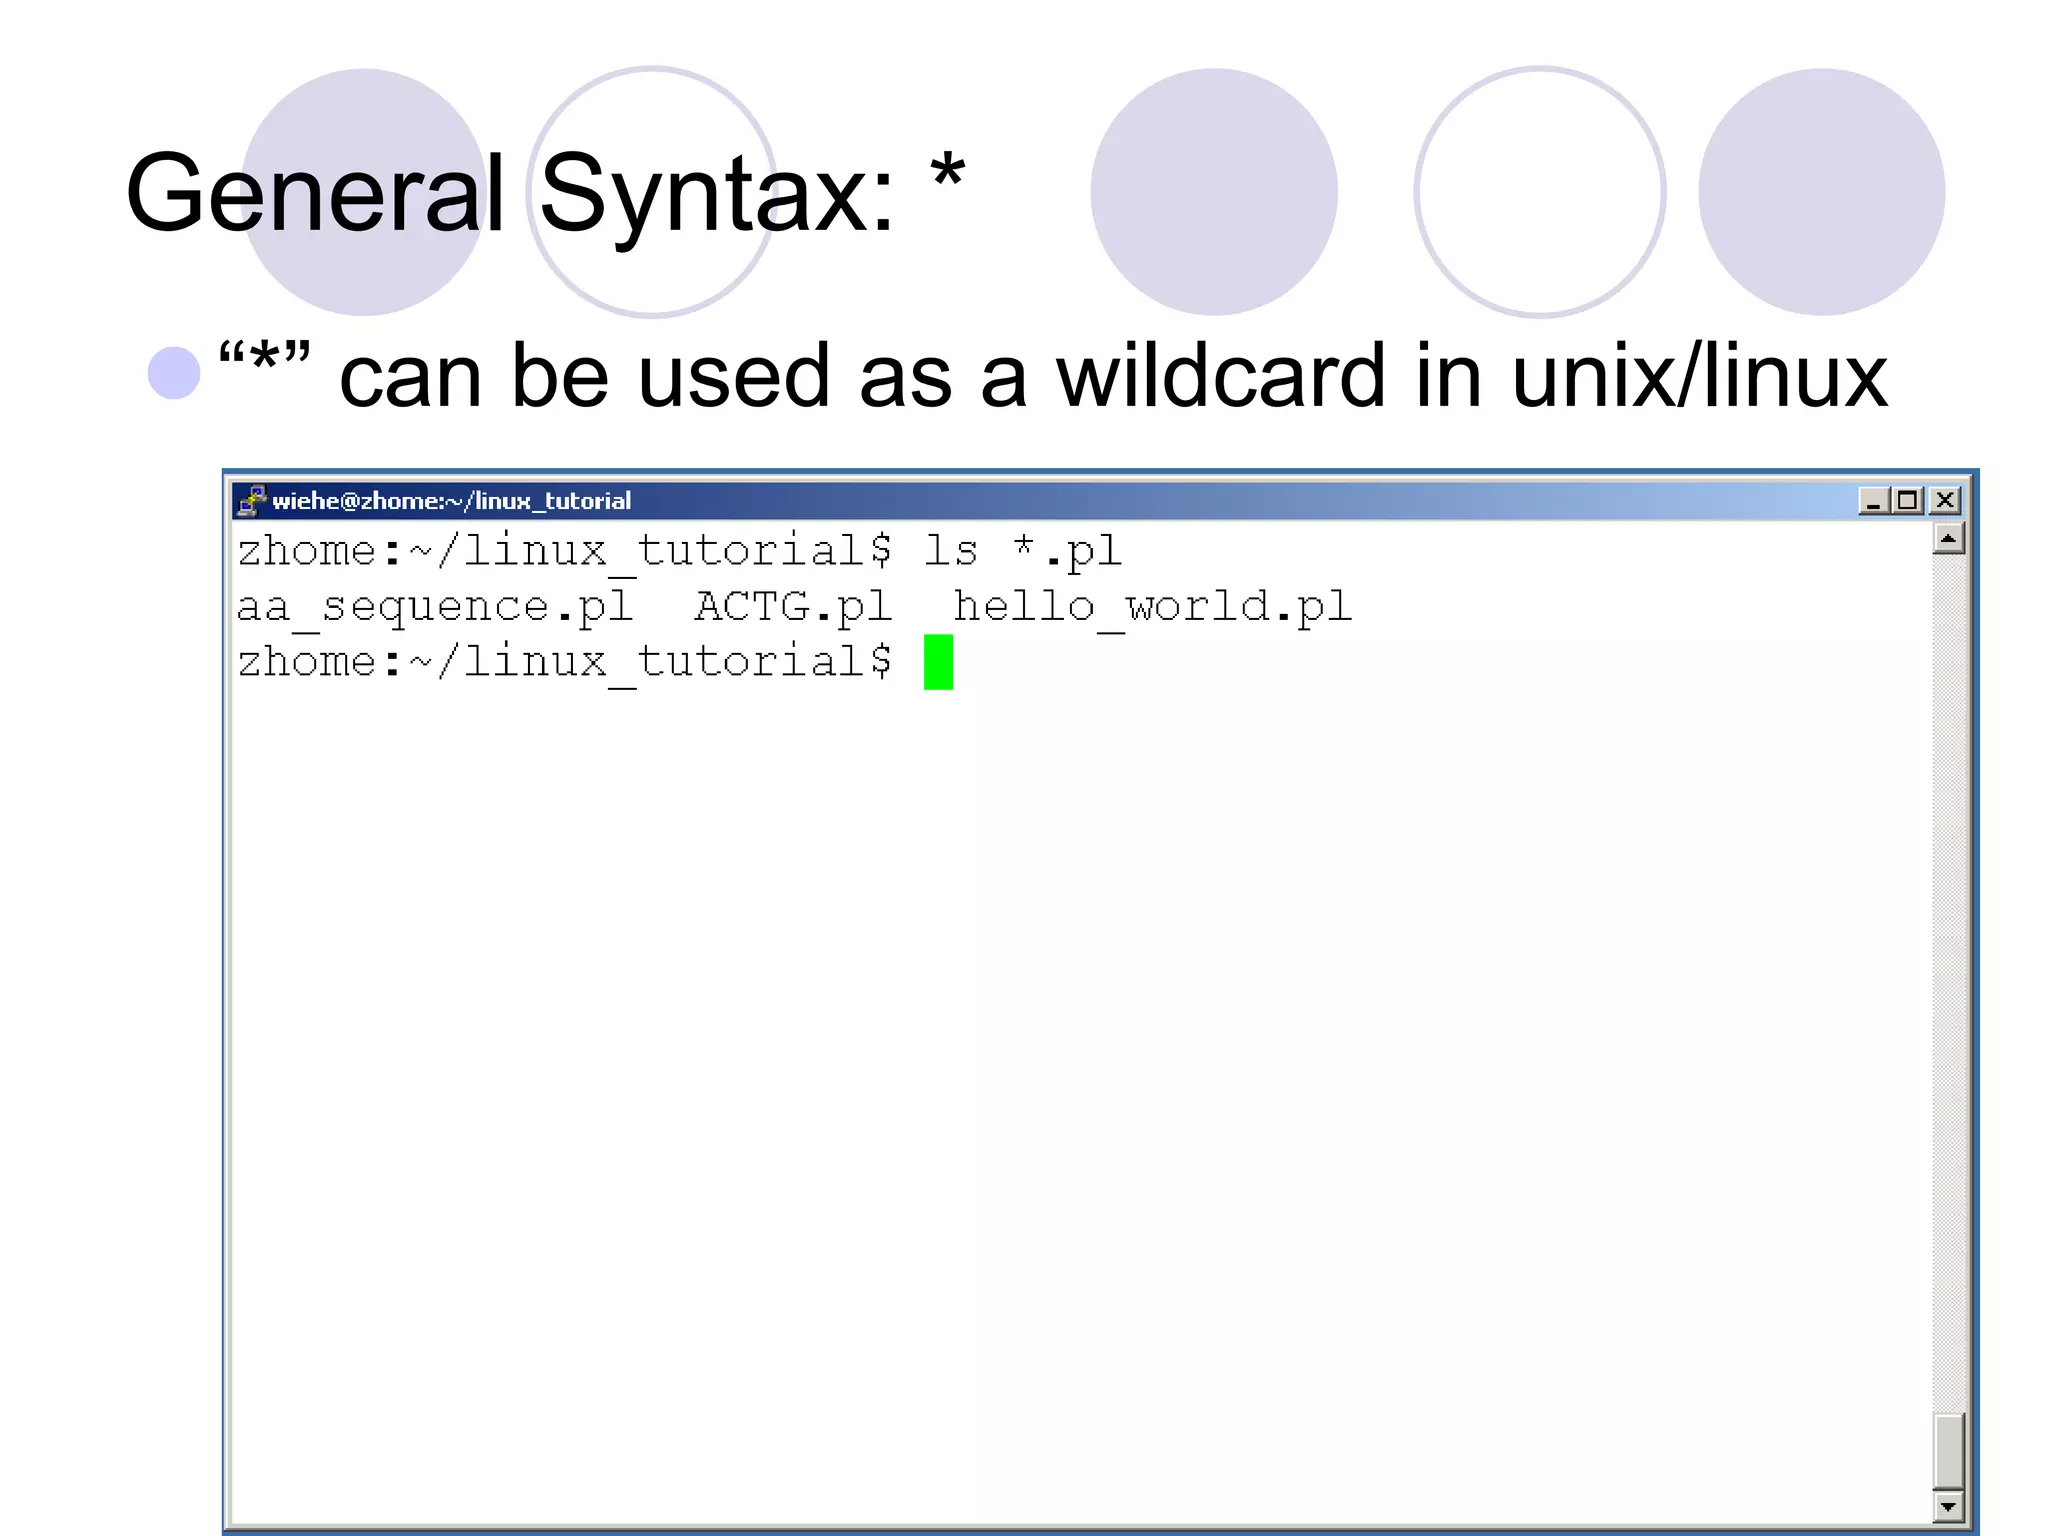
Task: Click the ACTG.pl file name
Action: click(793, 607)
